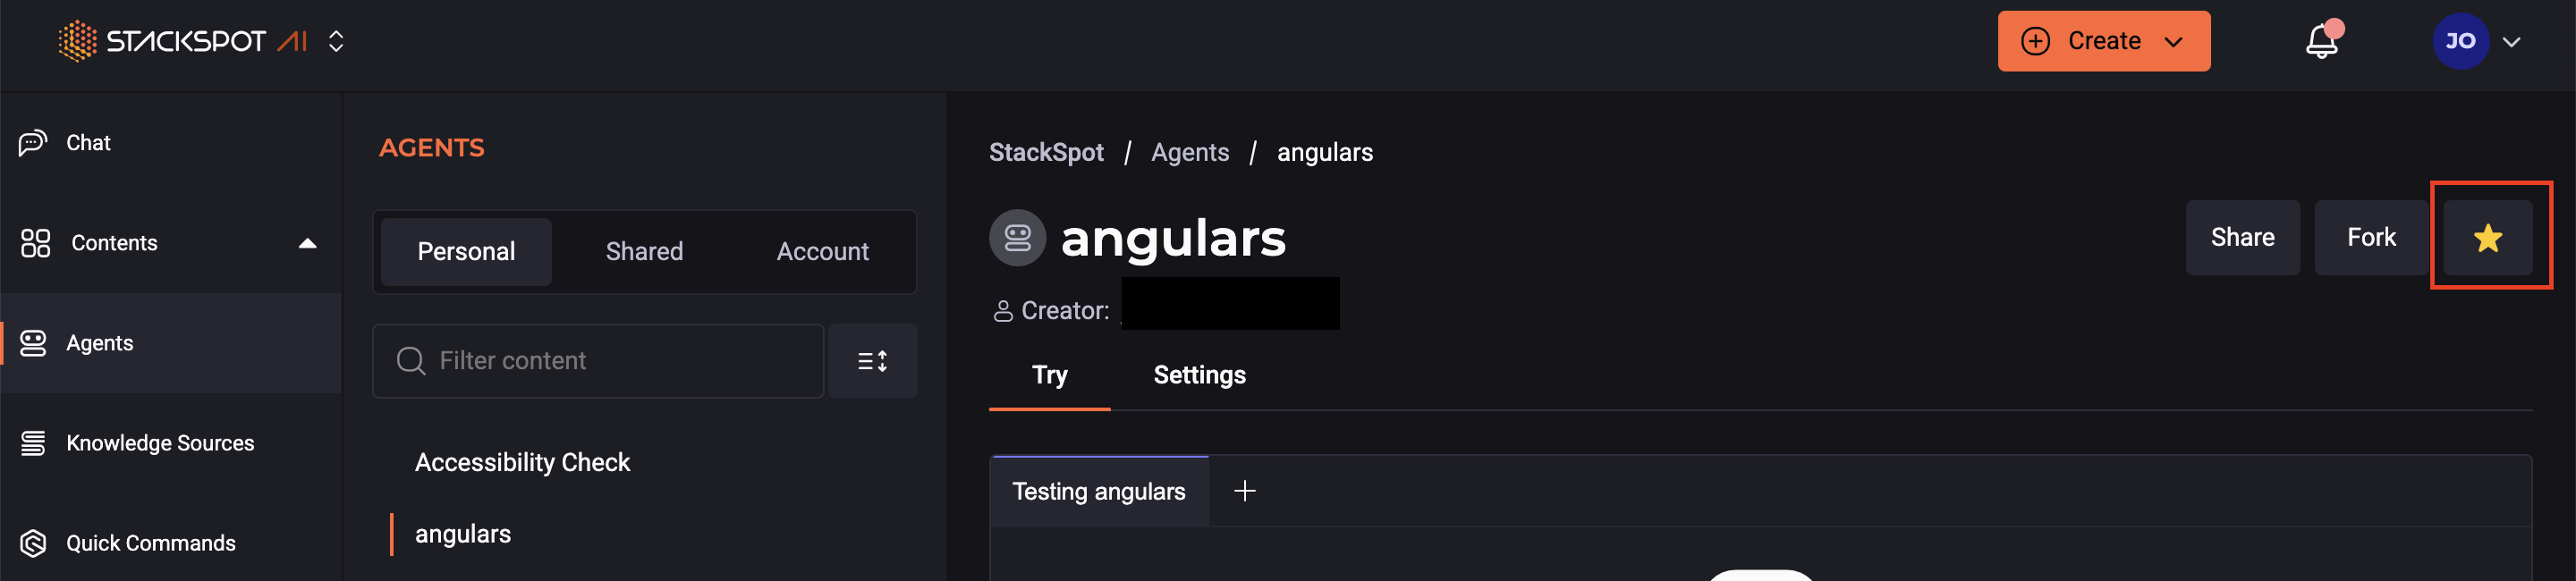Expand the user account menu chevron

[2511, 42]
